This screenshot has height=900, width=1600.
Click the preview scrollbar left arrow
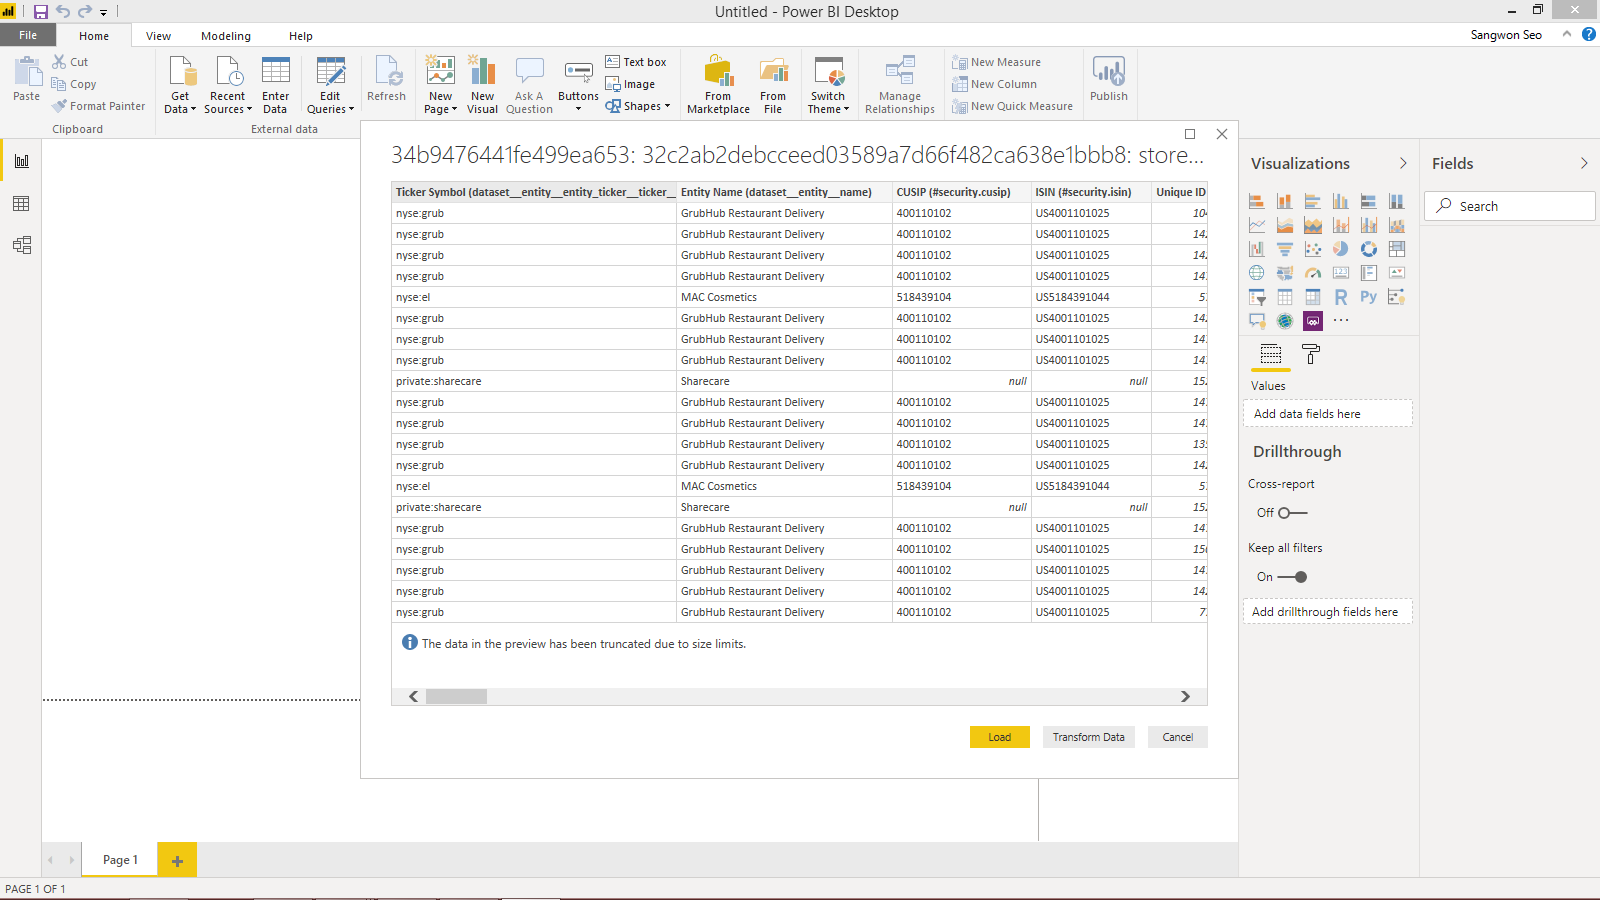pos(413,696)
